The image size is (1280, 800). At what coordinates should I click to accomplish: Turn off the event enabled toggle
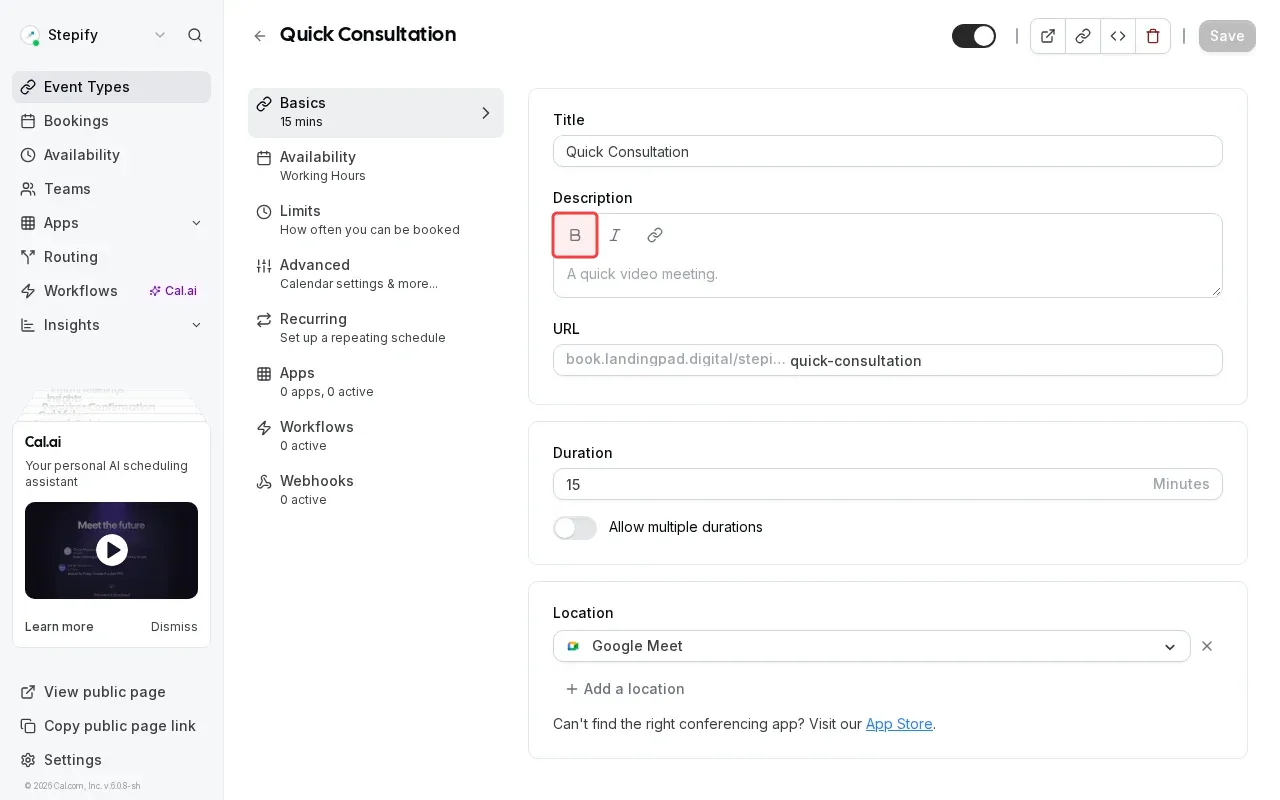click(973, 36)
